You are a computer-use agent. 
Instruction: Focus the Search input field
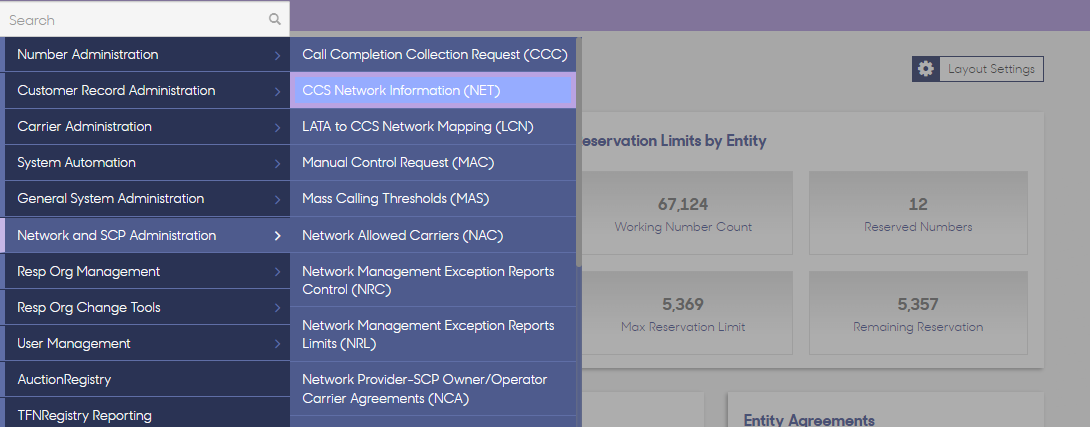pos(145,19)
